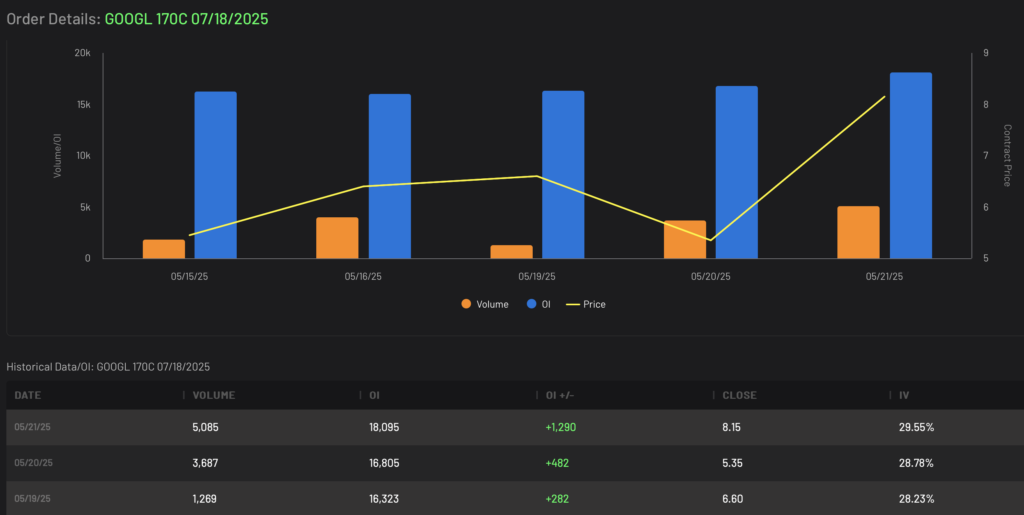This screenshot has width=1024, height=515.
Task: Click the 05/16/25 orange volume bar
Action: click(x=338, y=238)
